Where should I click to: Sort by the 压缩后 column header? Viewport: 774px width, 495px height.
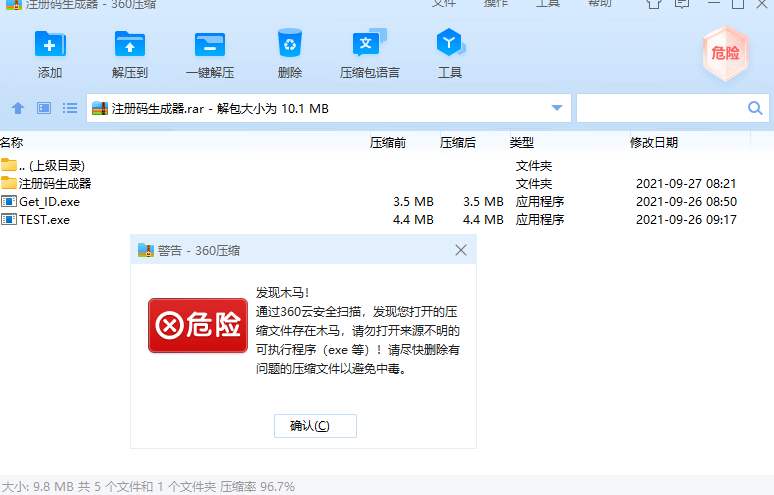[458, 143]
